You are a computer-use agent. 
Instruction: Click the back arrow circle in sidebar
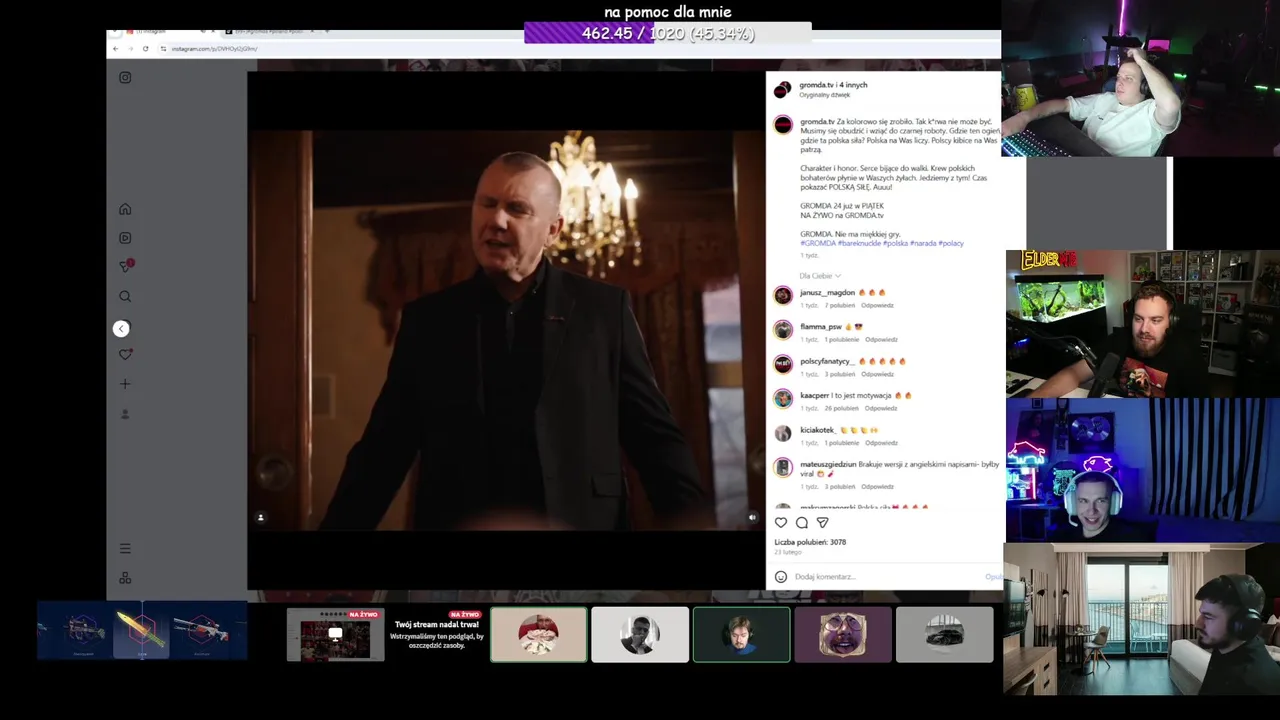[x=121, y=328]
